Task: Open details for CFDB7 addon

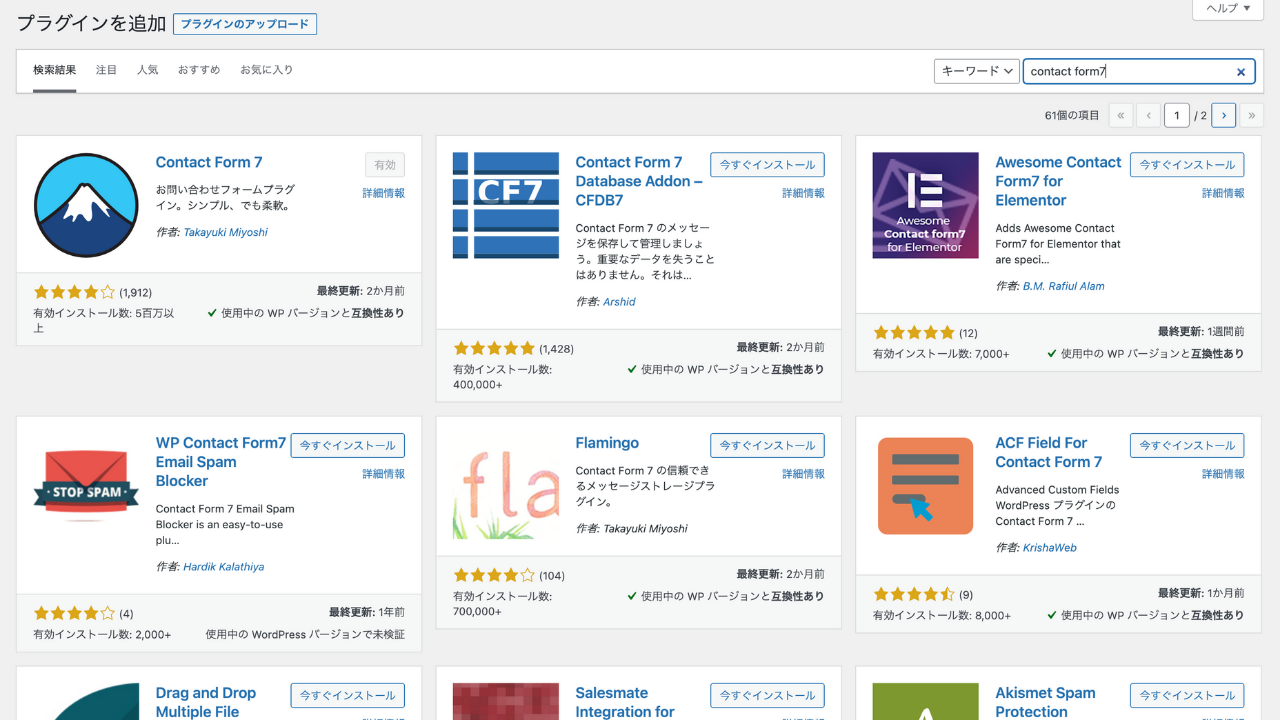Action: point(804,193)
